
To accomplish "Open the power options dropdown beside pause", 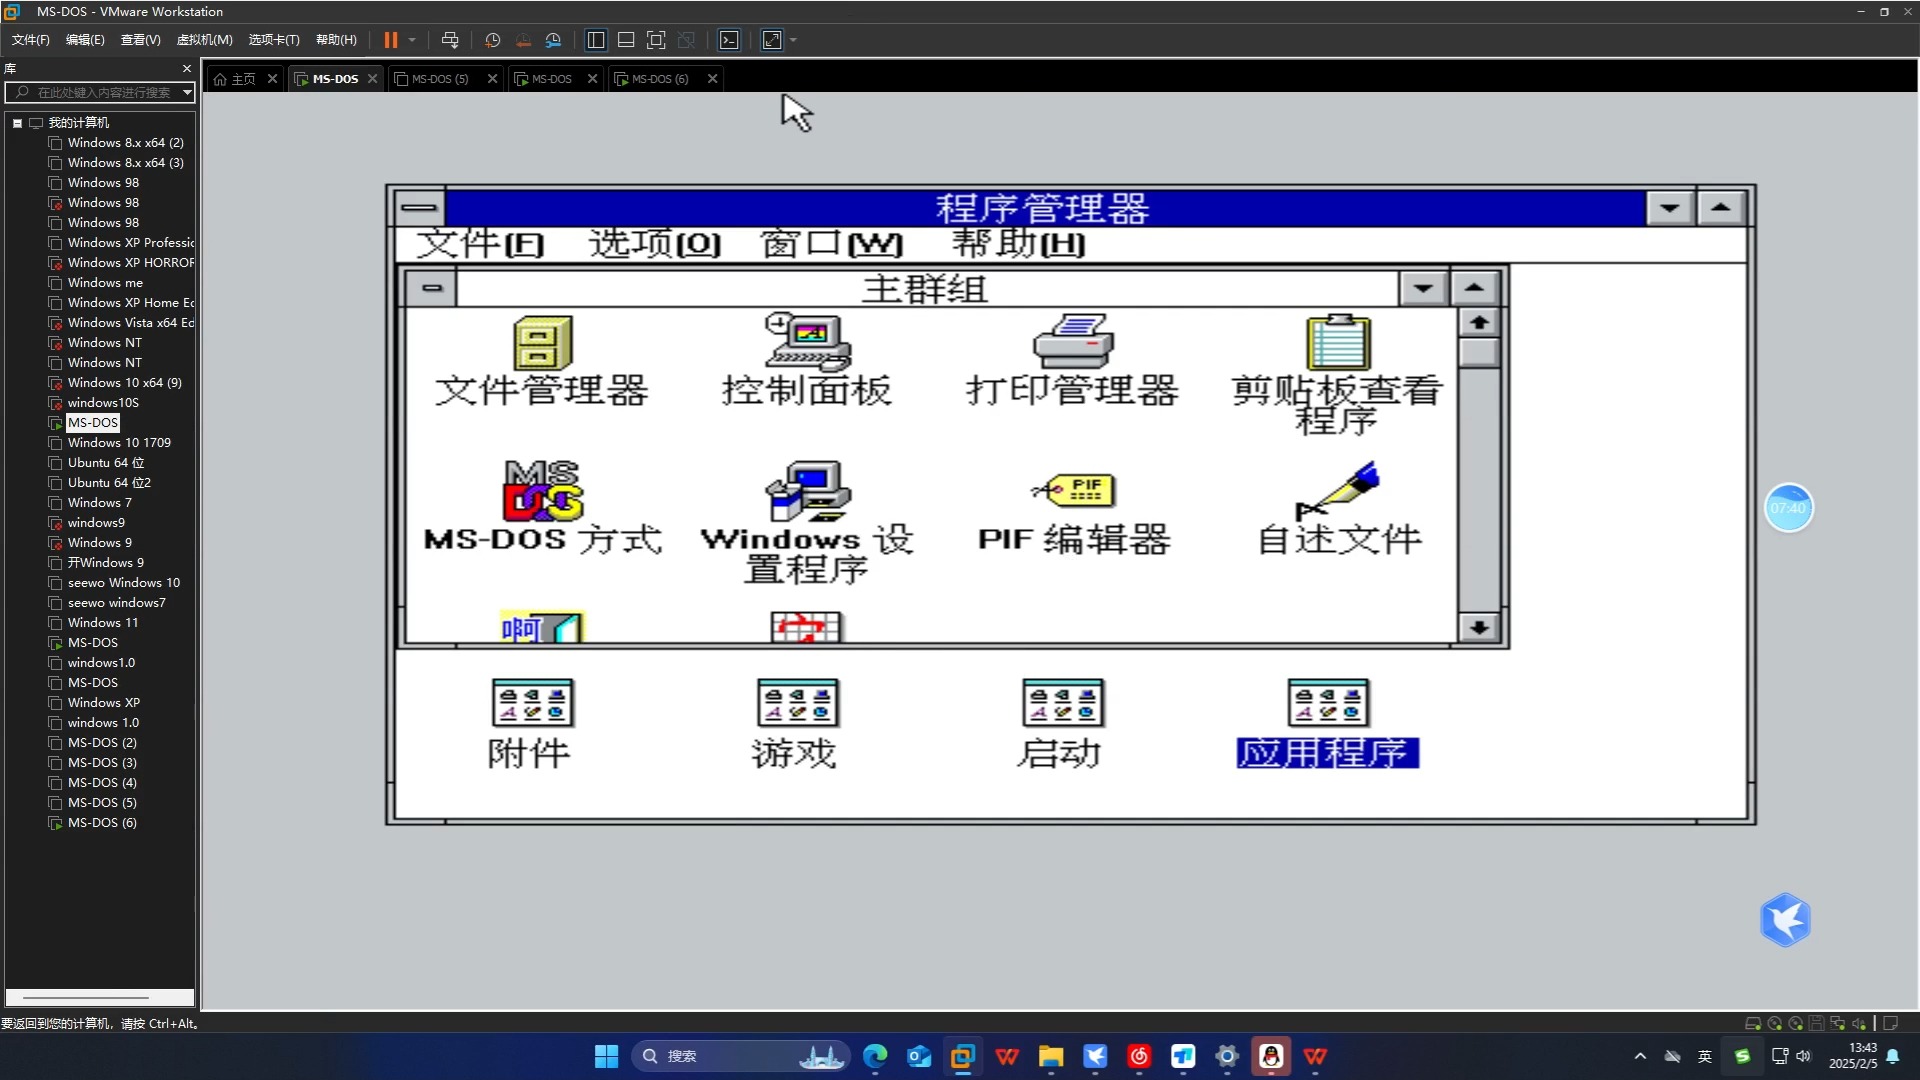I will (x=412, y=40).
